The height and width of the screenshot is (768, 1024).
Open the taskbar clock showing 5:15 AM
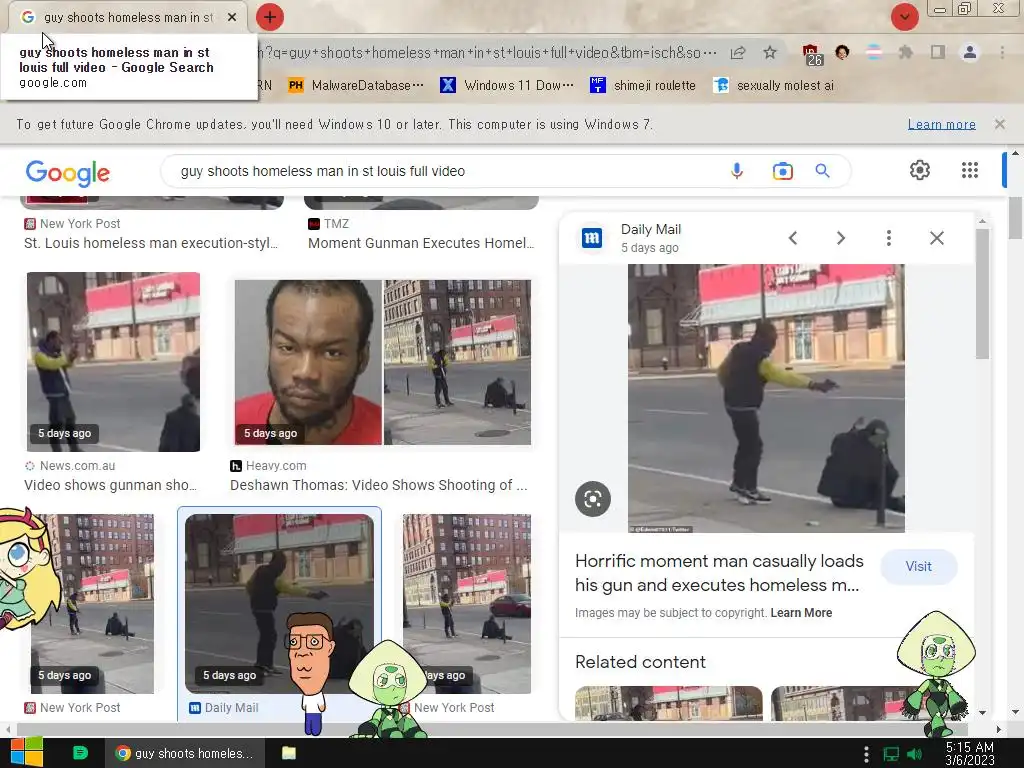click(x=970, y=754)
